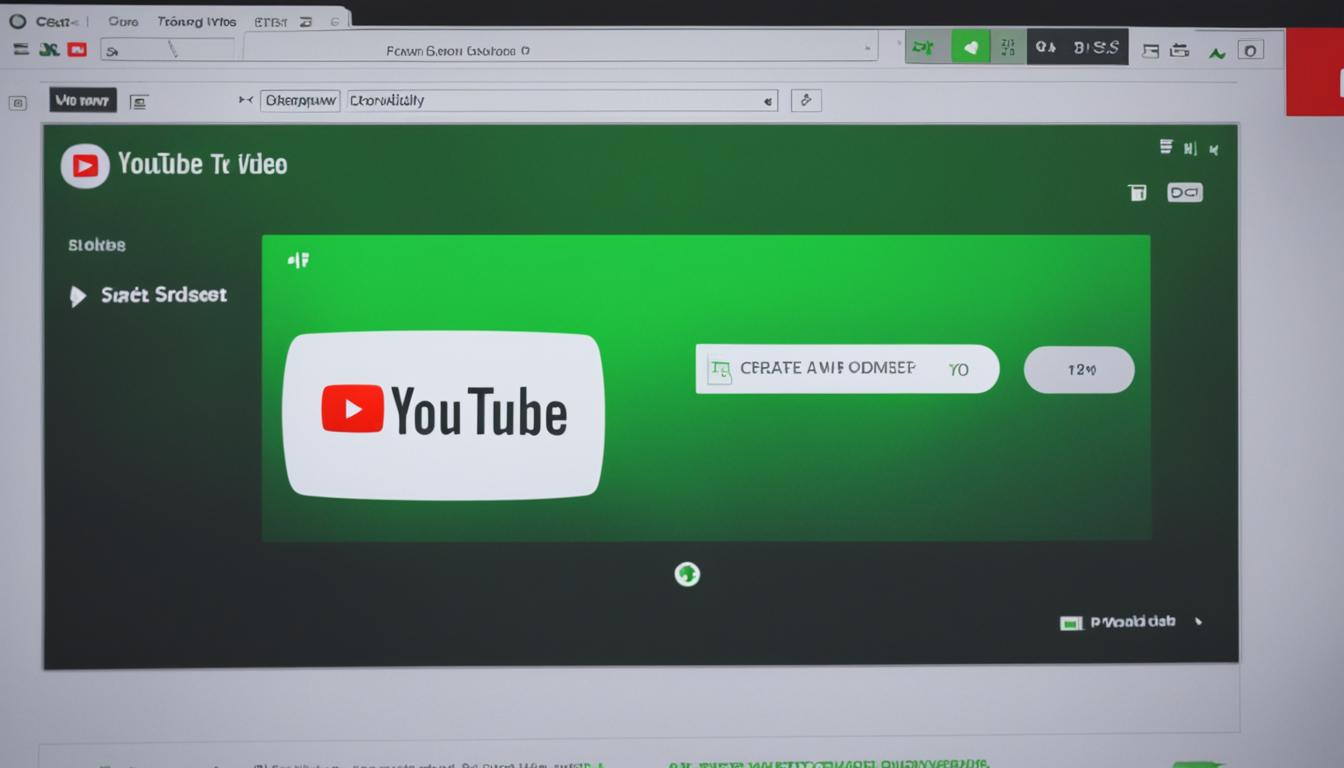Click the white square icon left of 'DO' badge

tap(1137, 192)
